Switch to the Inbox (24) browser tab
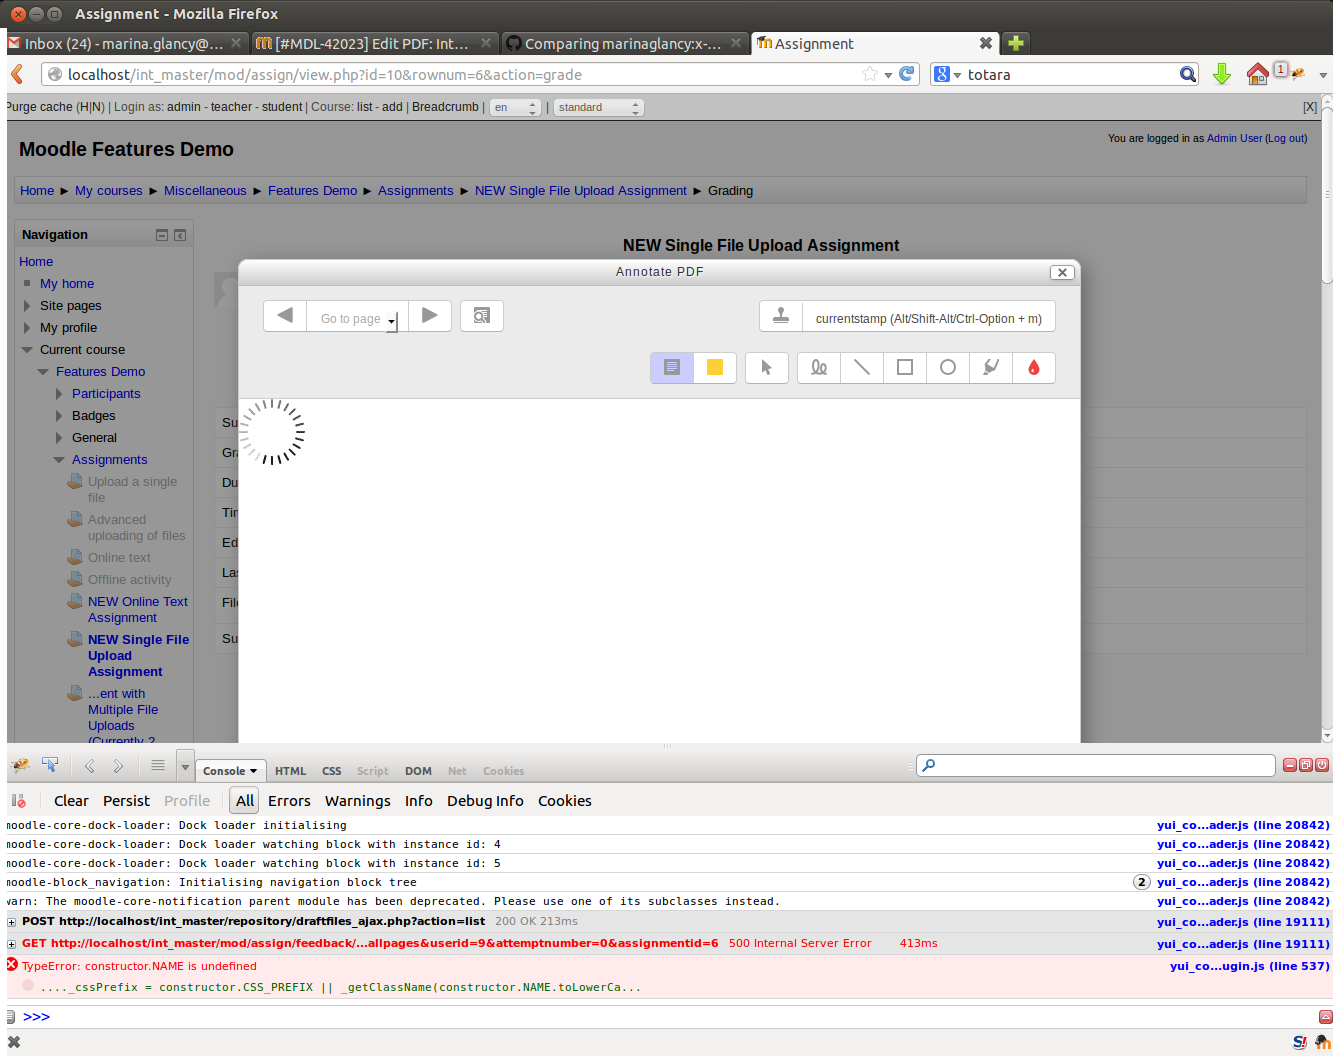1334x1056 pixels. tap(126, 43)
